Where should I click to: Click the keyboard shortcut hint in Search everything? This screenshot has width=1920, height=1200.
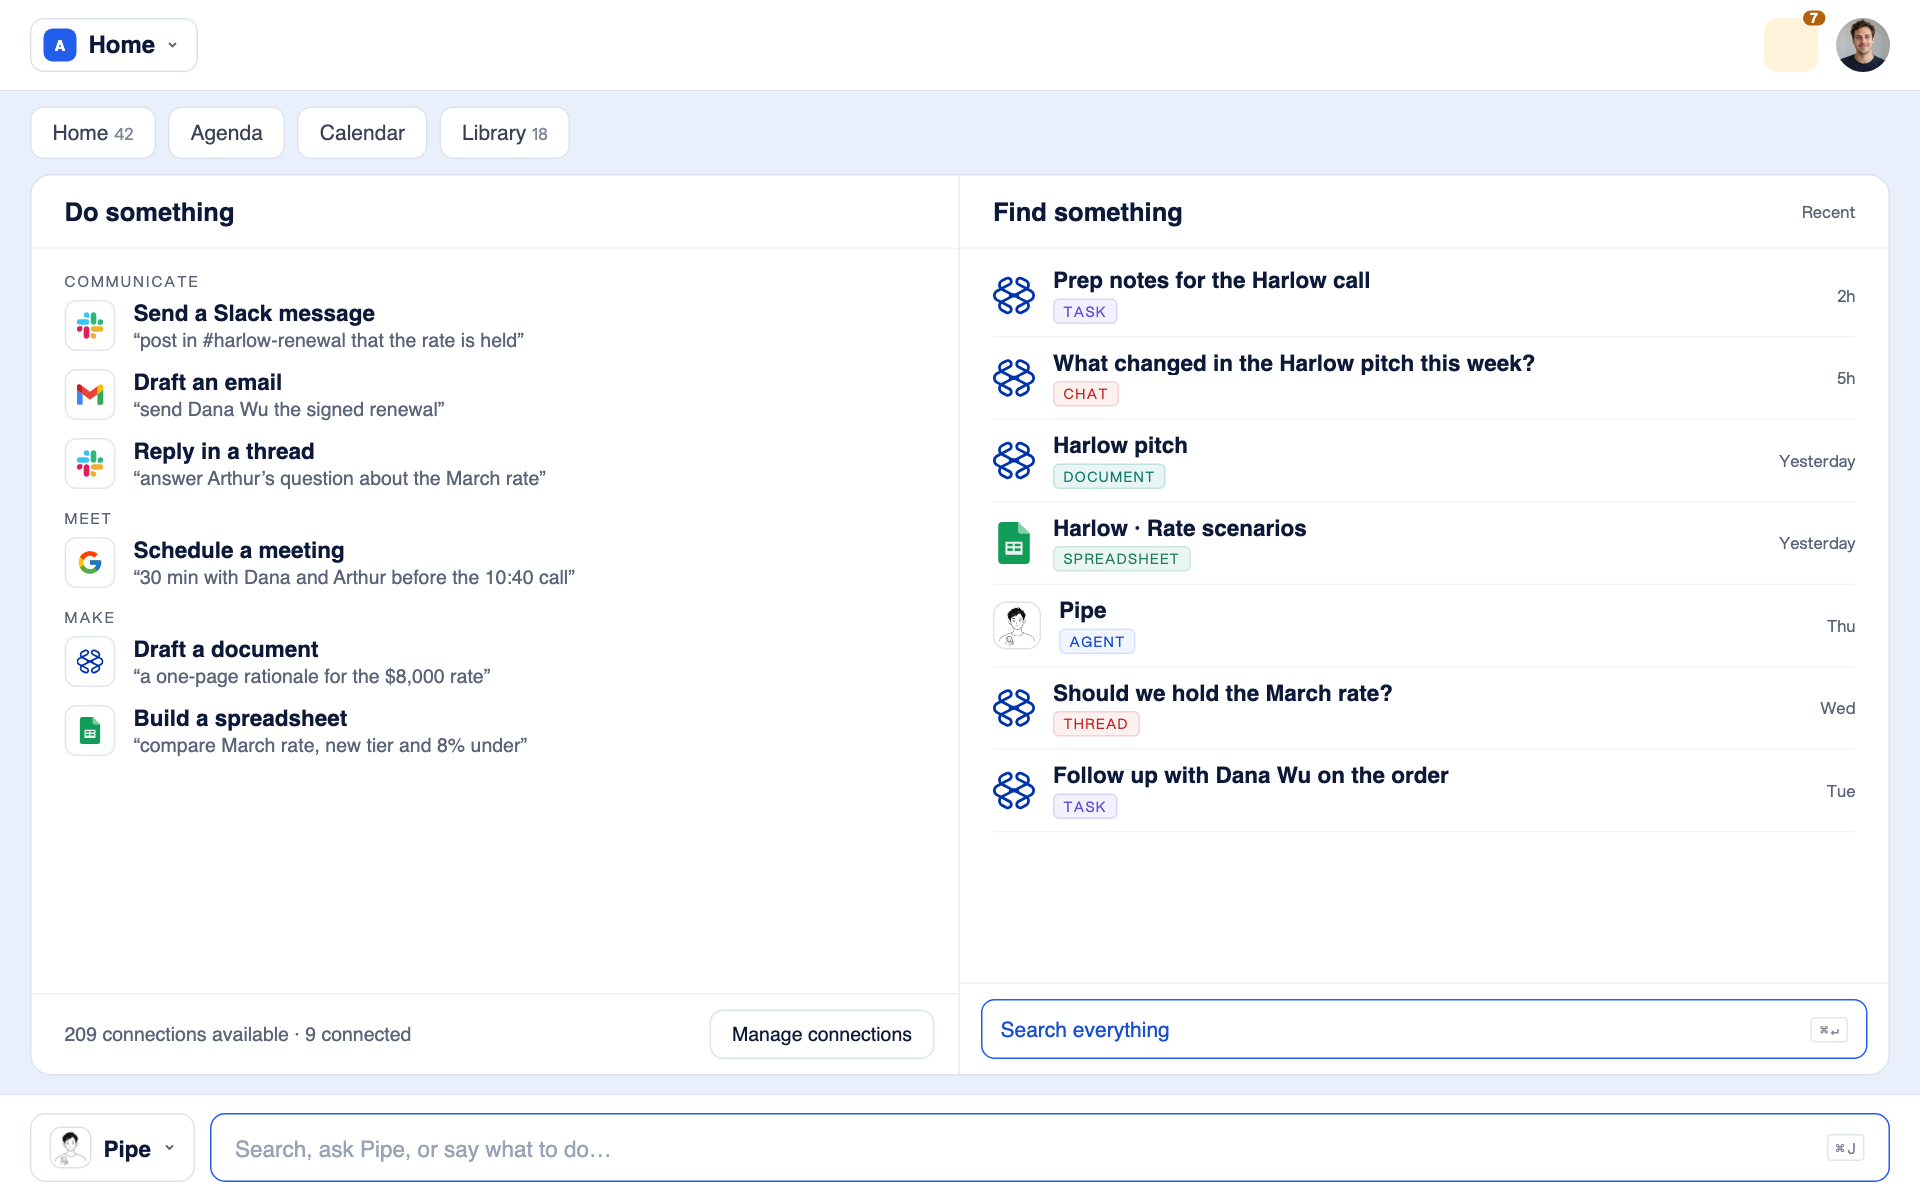click(1829, 1030)
